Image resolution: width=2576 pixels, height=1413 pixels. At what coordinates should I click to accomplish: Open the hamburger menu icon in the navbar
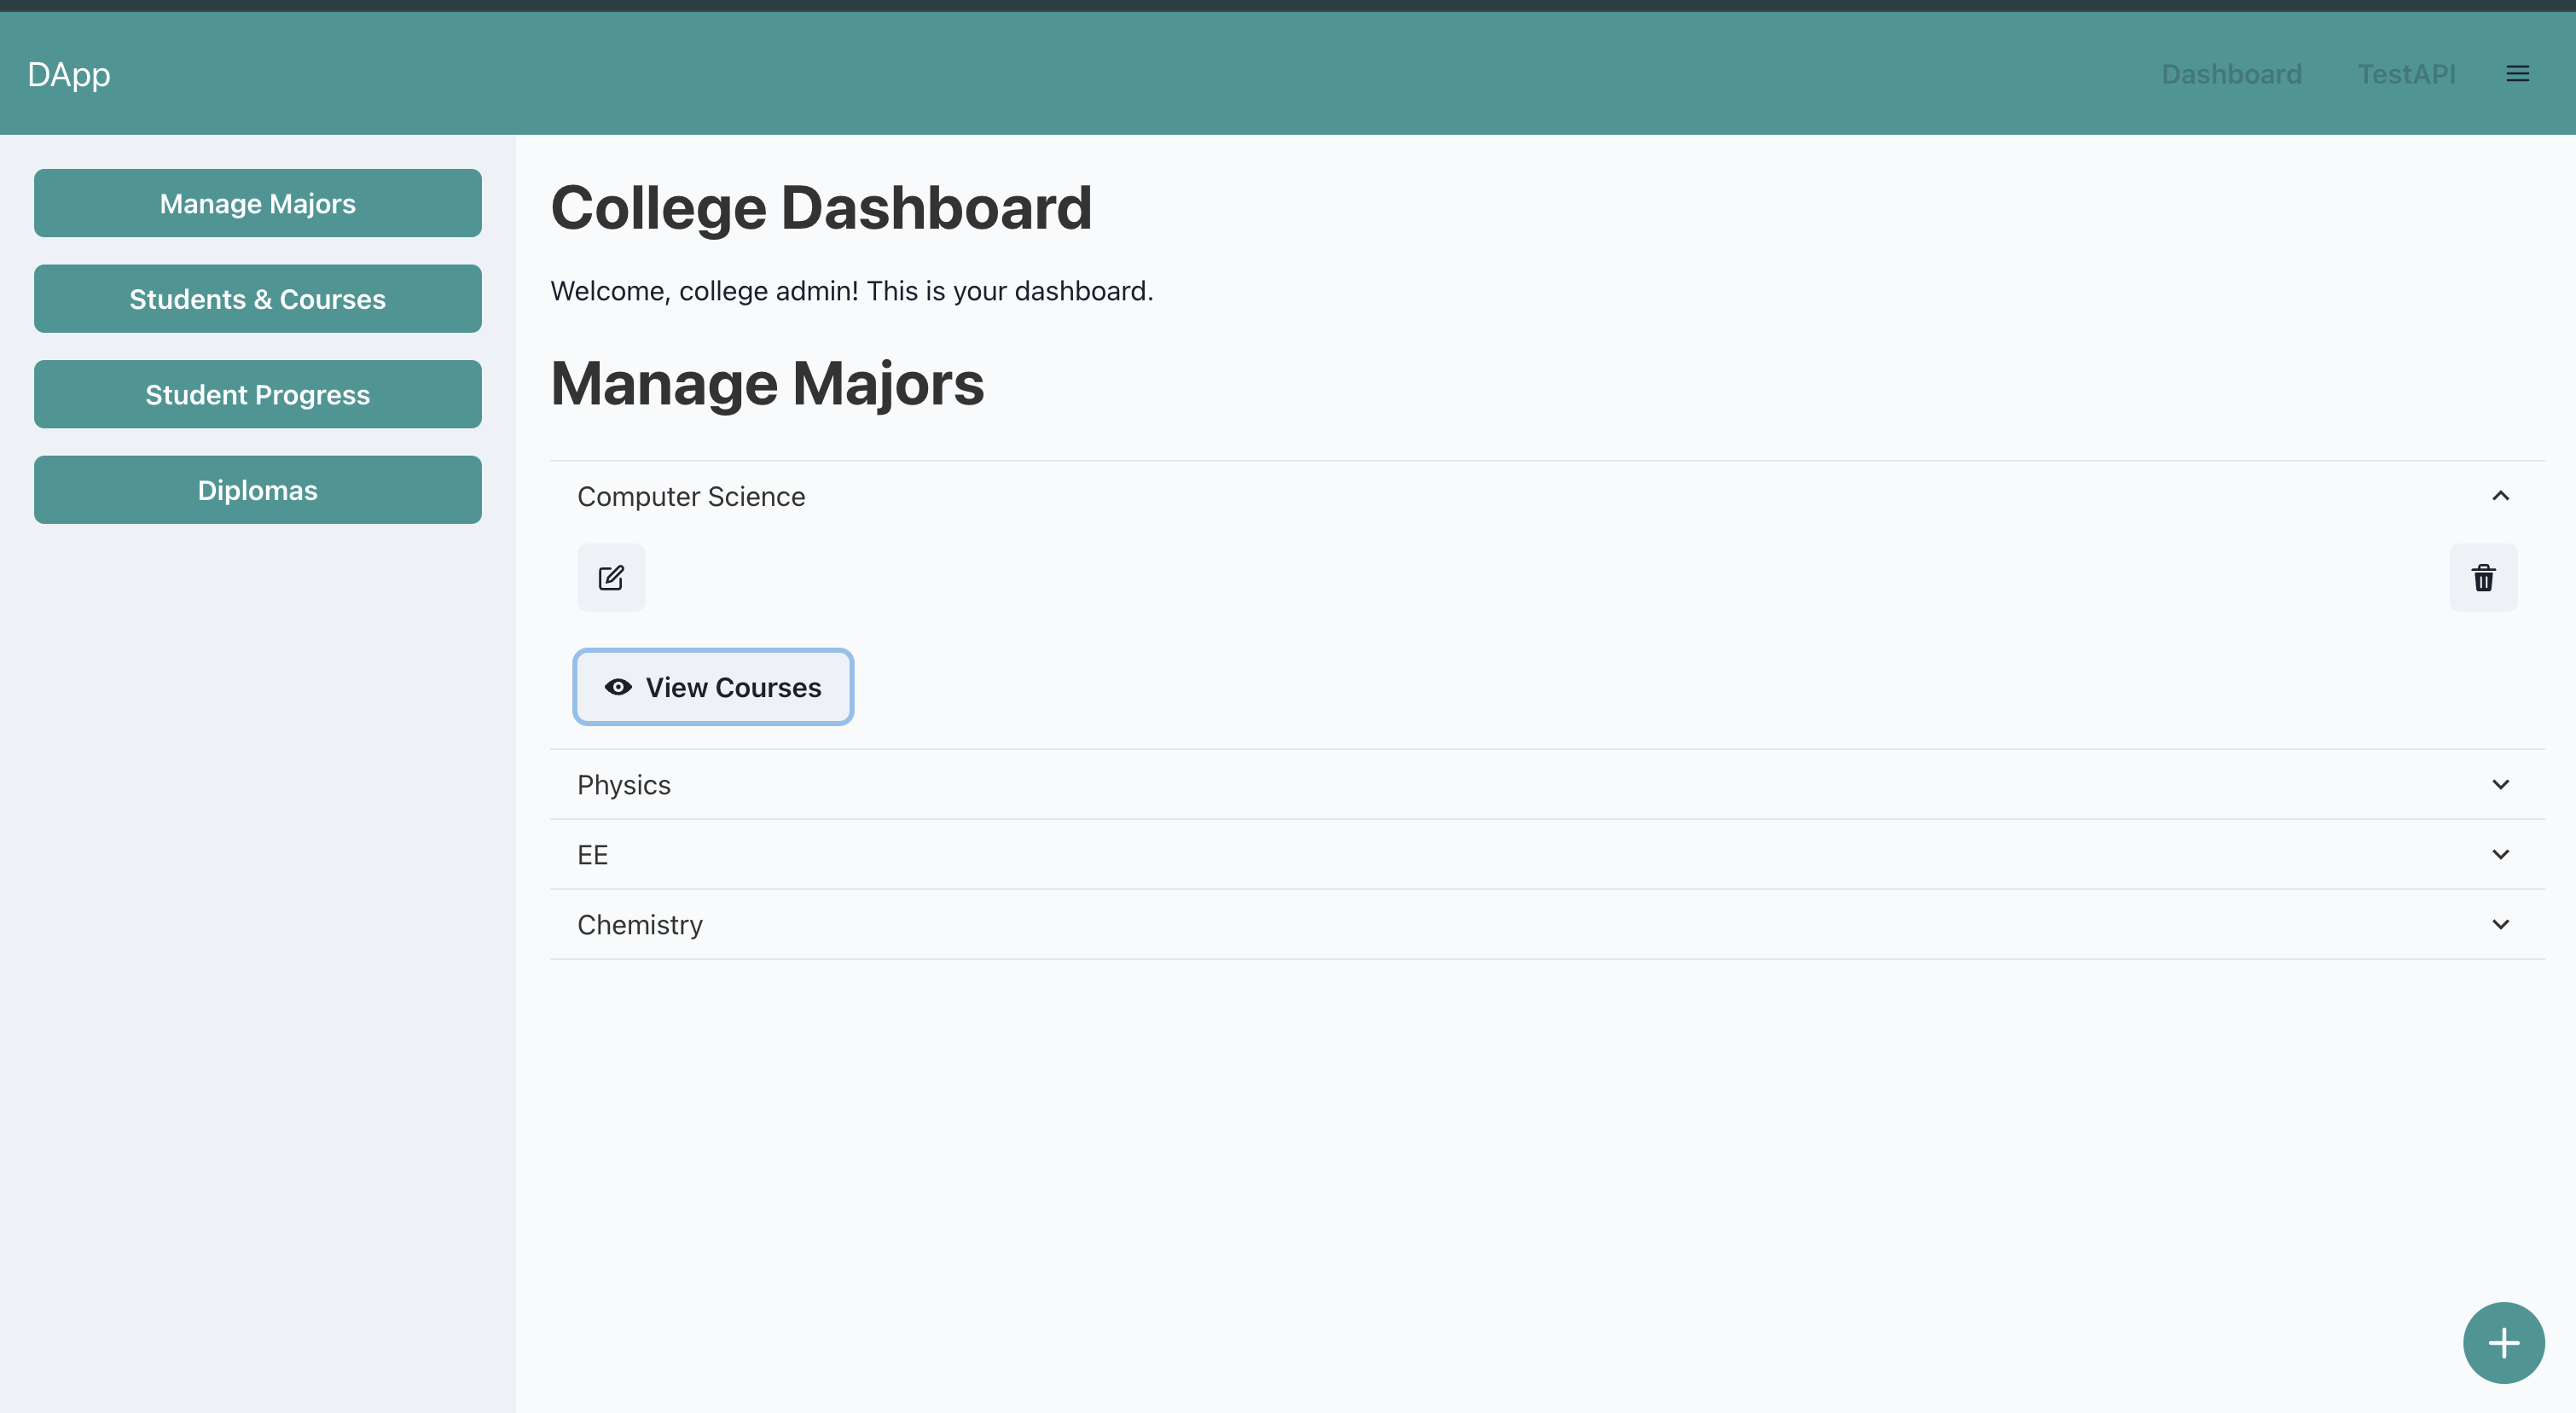[2517, 74]
